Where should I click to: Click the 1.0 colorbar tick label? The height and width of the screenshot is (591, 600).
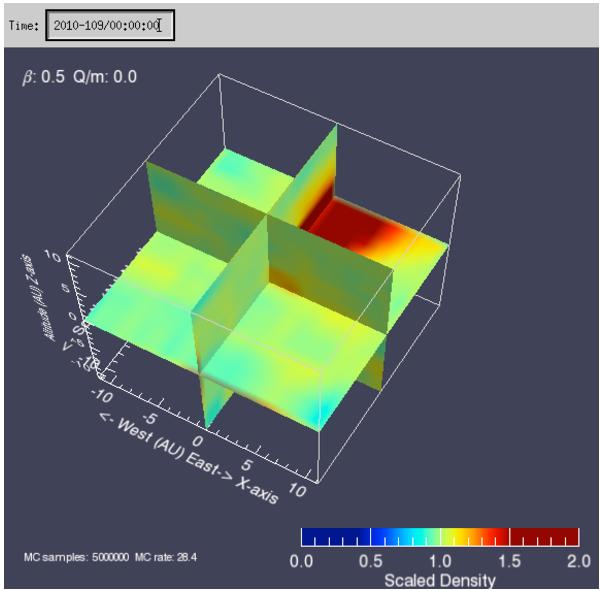click(440, 561)
